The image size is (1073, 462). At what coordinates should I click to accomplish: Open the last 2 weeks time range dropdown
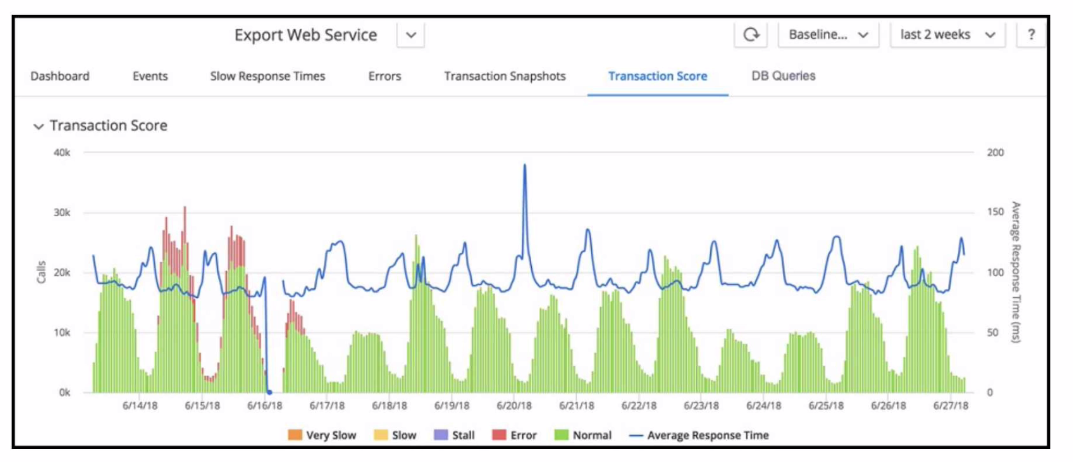(x=948, y=35)
